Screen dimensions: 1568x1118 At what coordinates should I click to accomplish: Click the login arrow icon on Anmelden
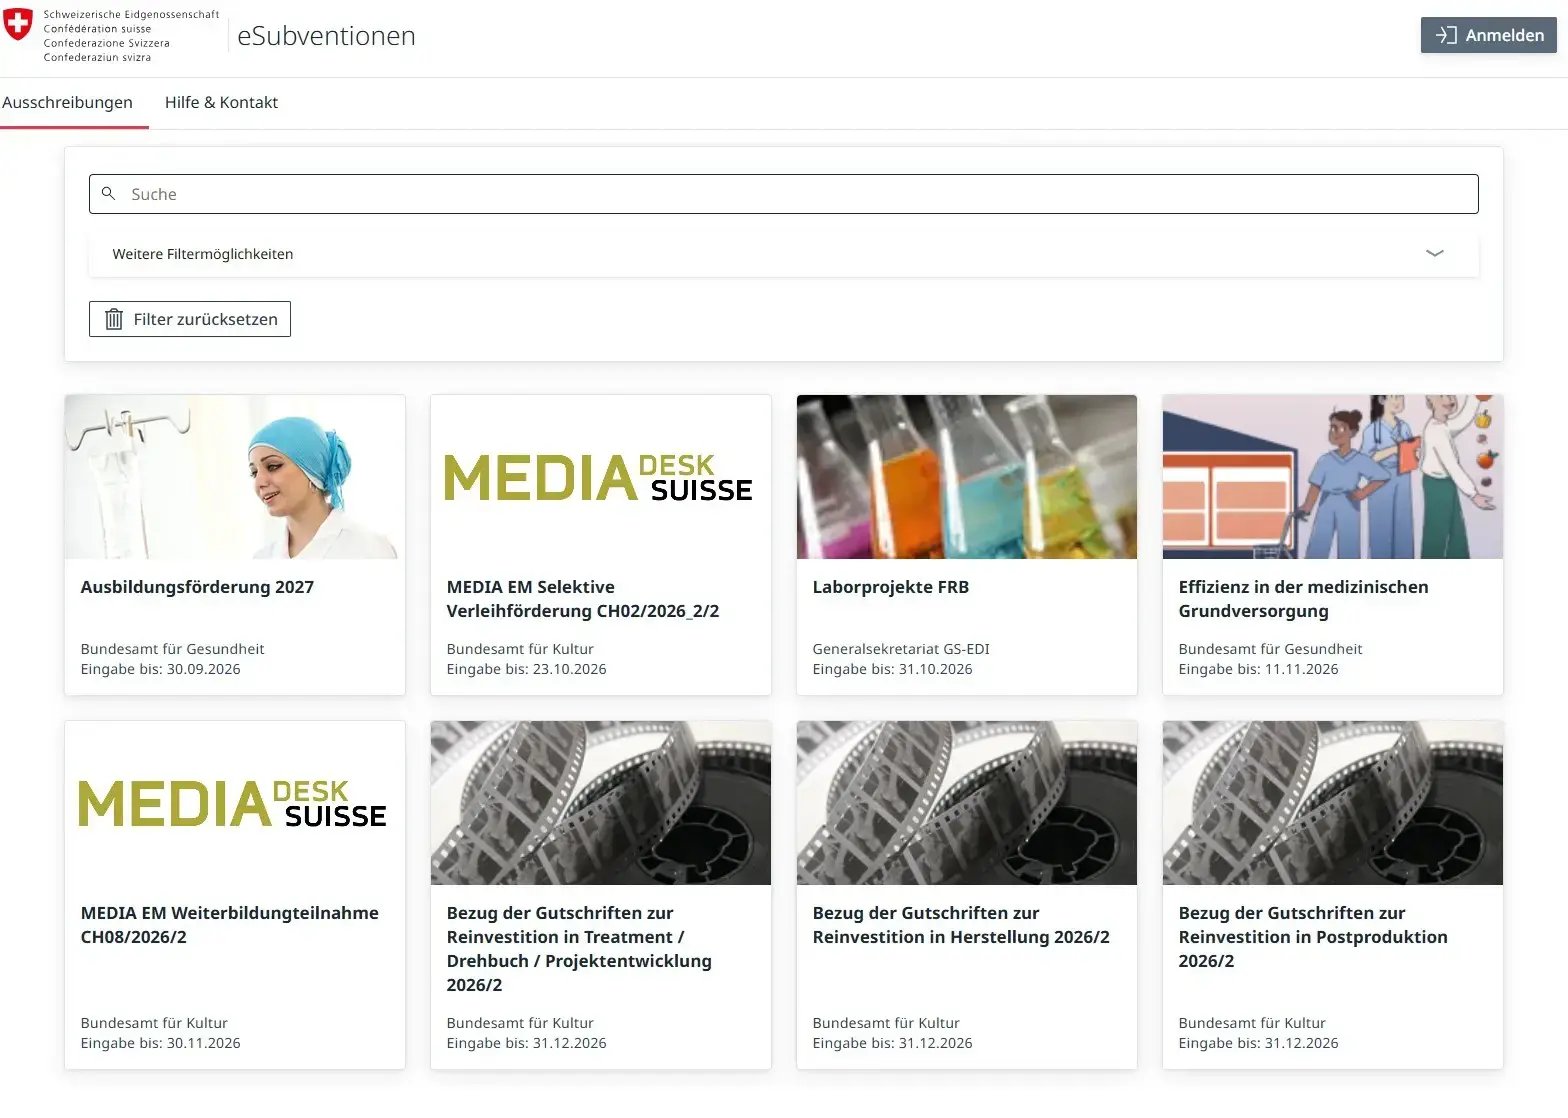1446,35
